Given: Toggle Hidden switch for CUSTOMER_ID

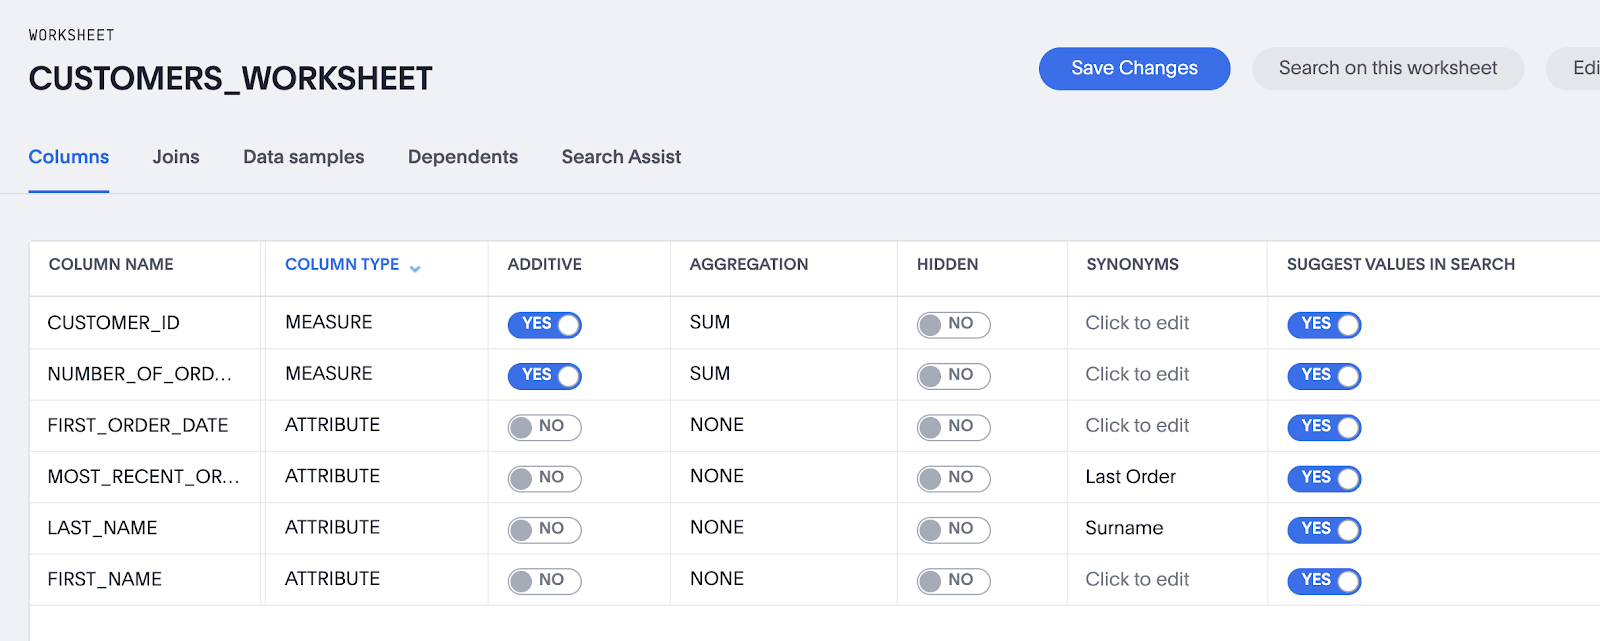Looking at the screenshot, I should 953,324.
